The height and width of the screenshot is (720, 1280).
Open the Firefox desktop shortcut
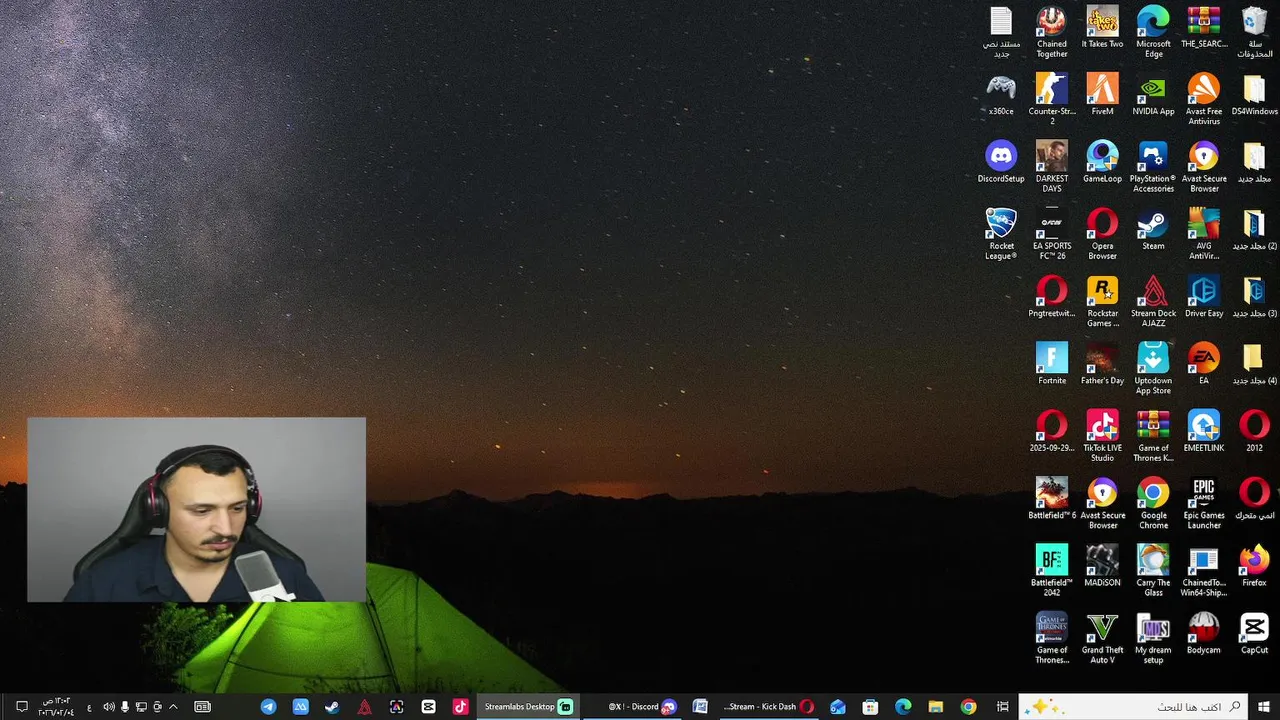pyautogui.click(x=1254, y=566)
